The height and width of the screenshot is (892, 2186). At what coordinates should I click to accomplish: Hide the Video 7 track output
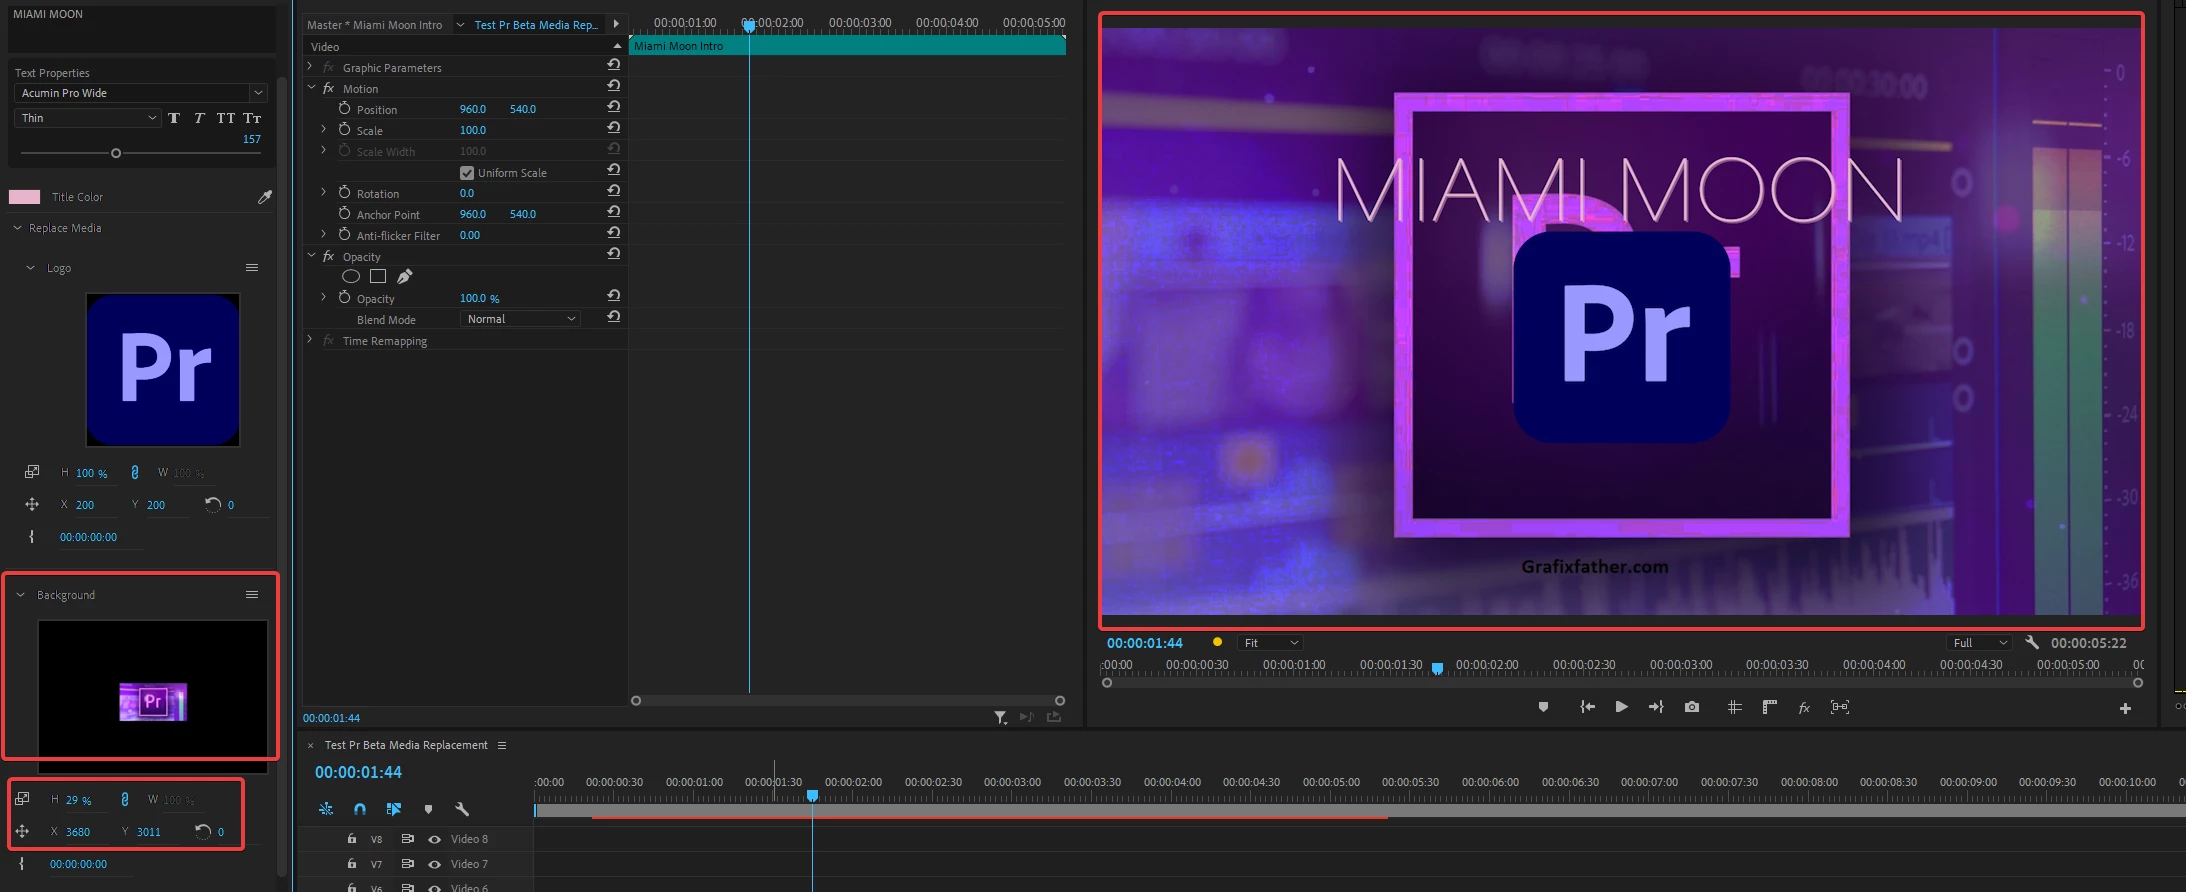[x=434, y=864]
